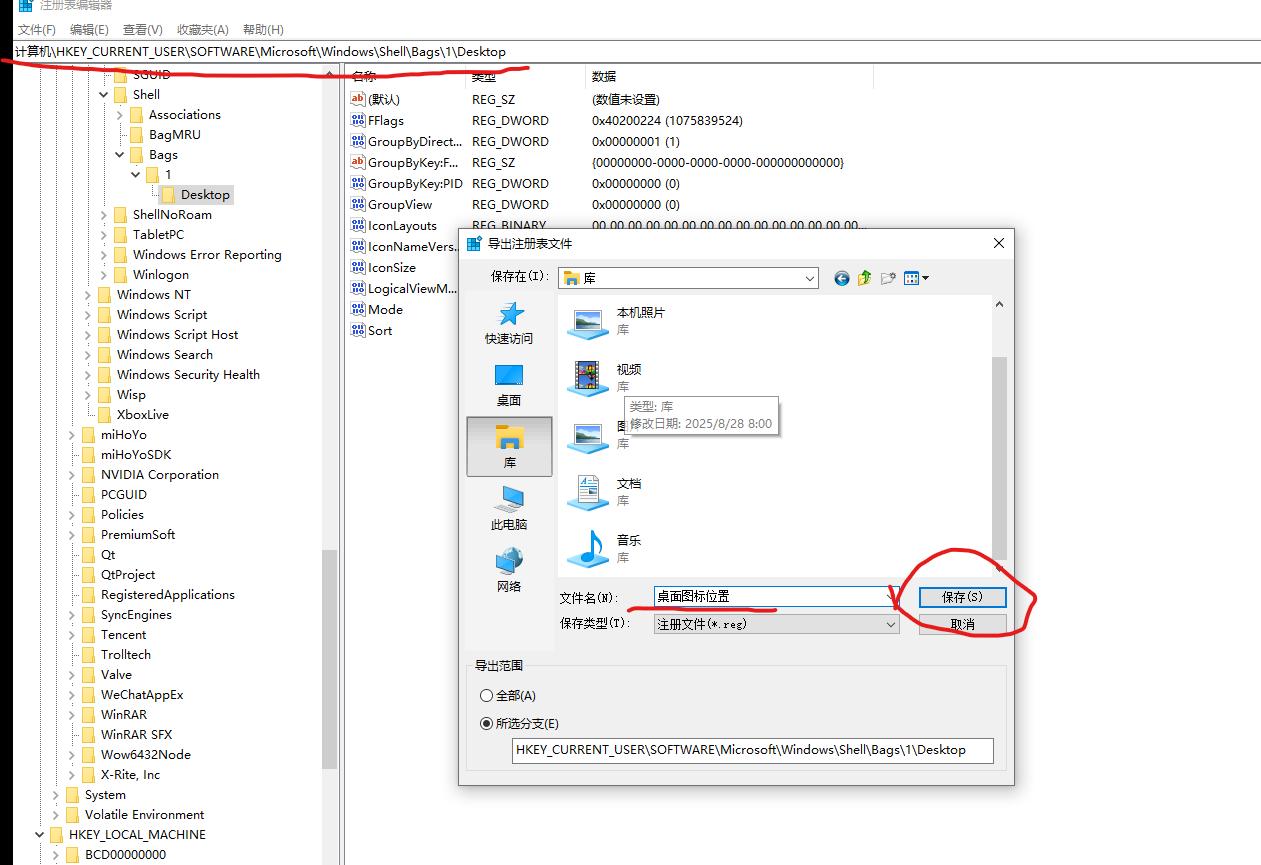Click the 文件名 text field
Screen dimensions: 1261x865
(770, 597)
